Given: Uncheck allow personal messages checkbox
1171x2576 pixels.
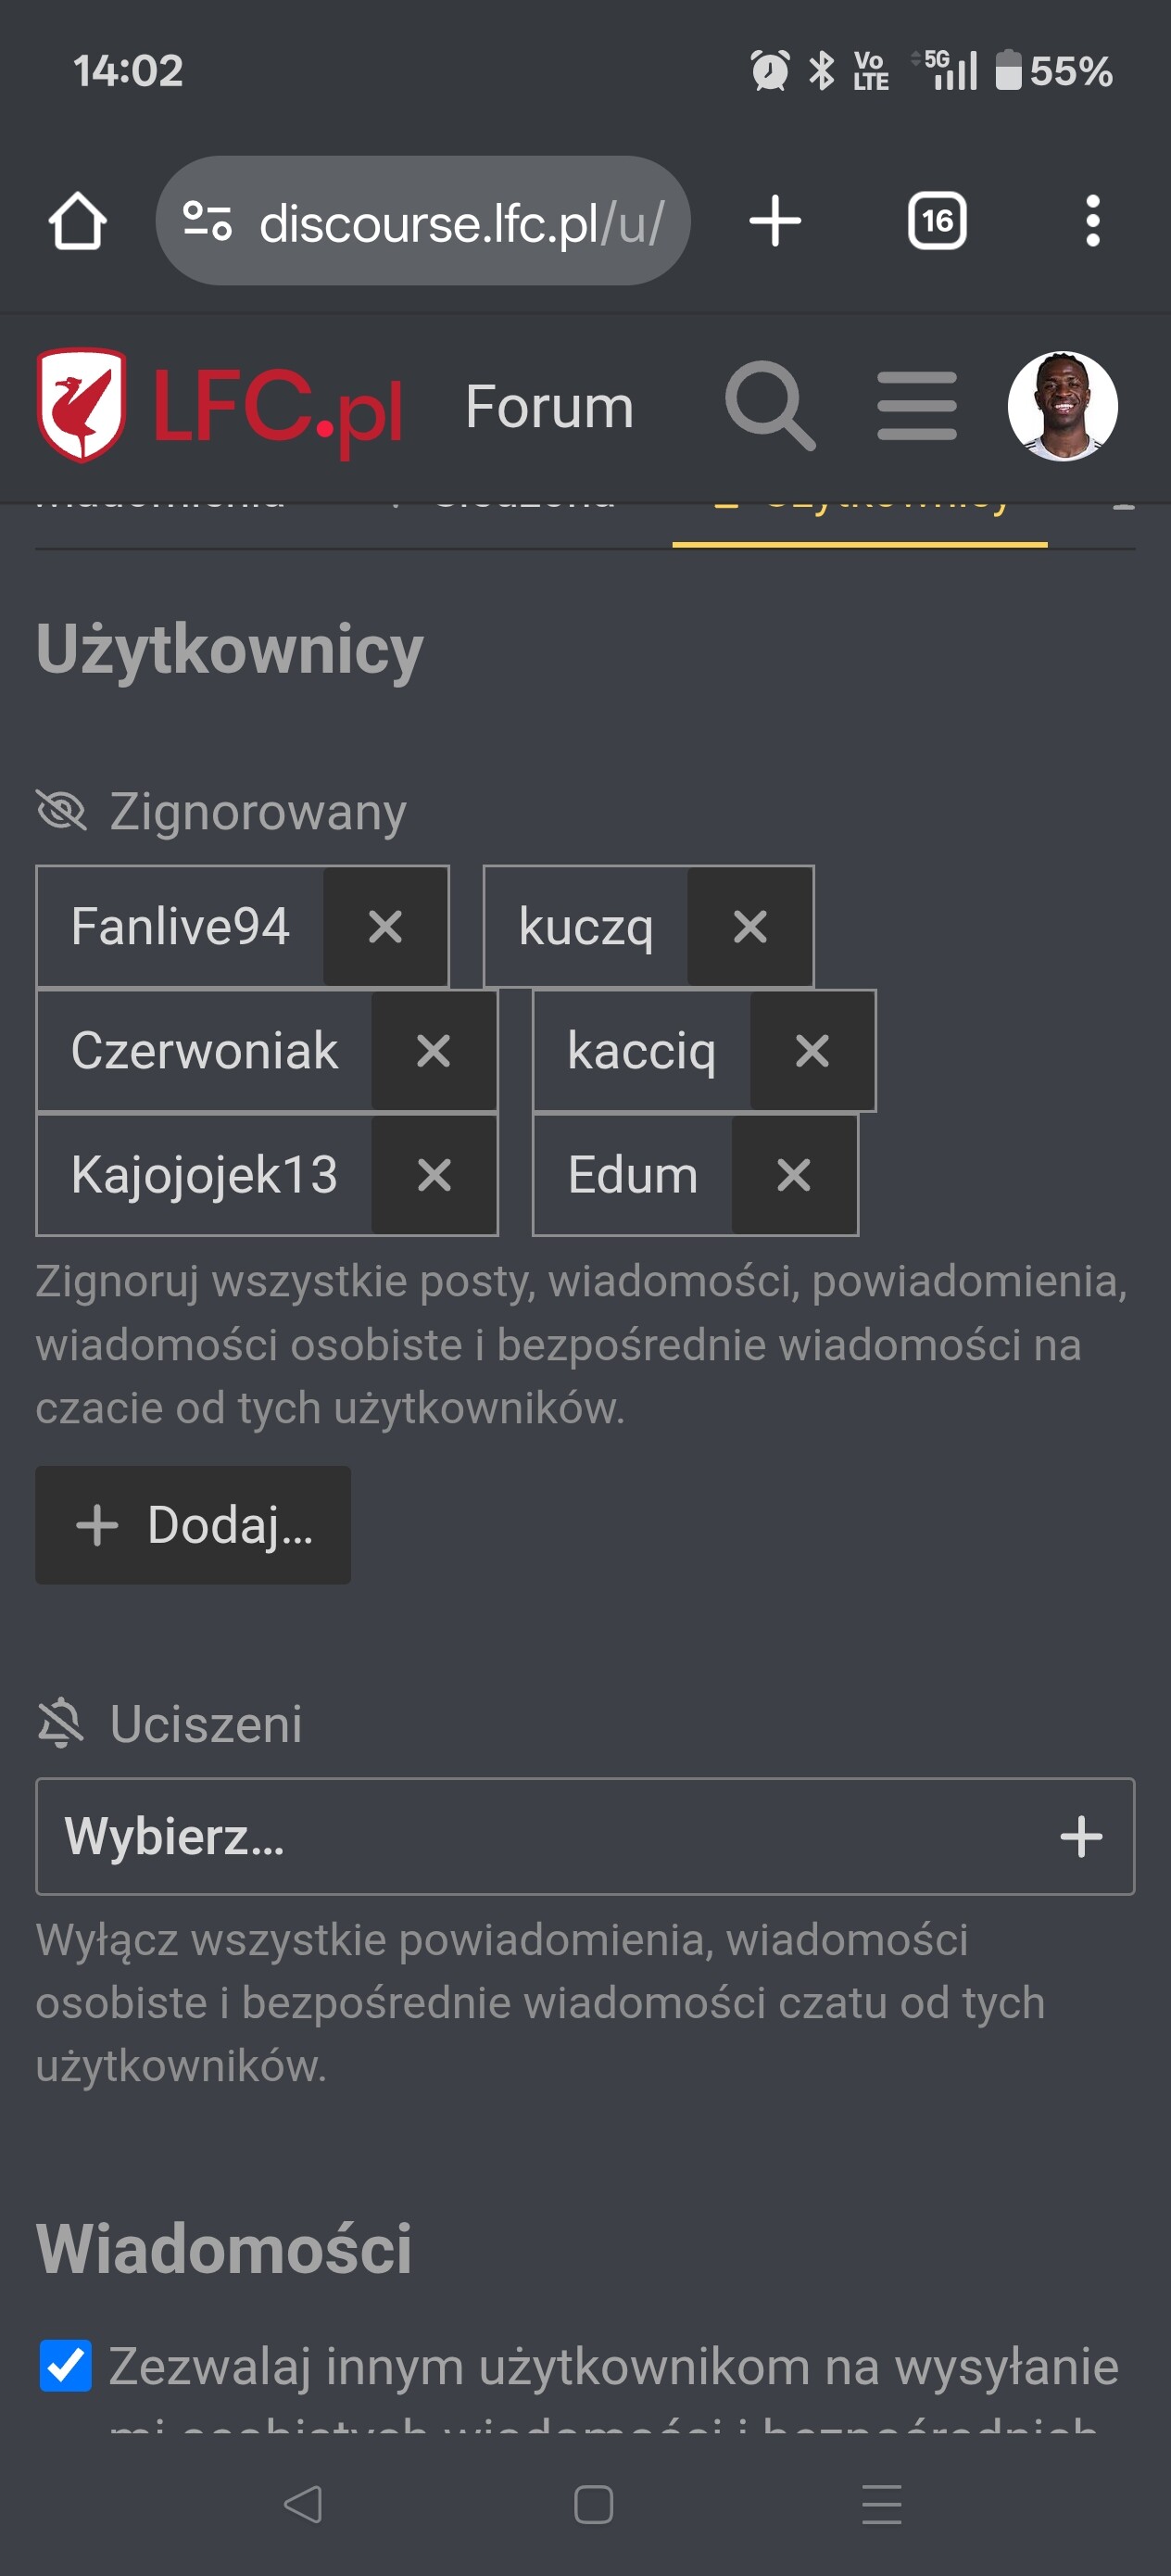Looking at the screenshot, I should [65, 2366].
